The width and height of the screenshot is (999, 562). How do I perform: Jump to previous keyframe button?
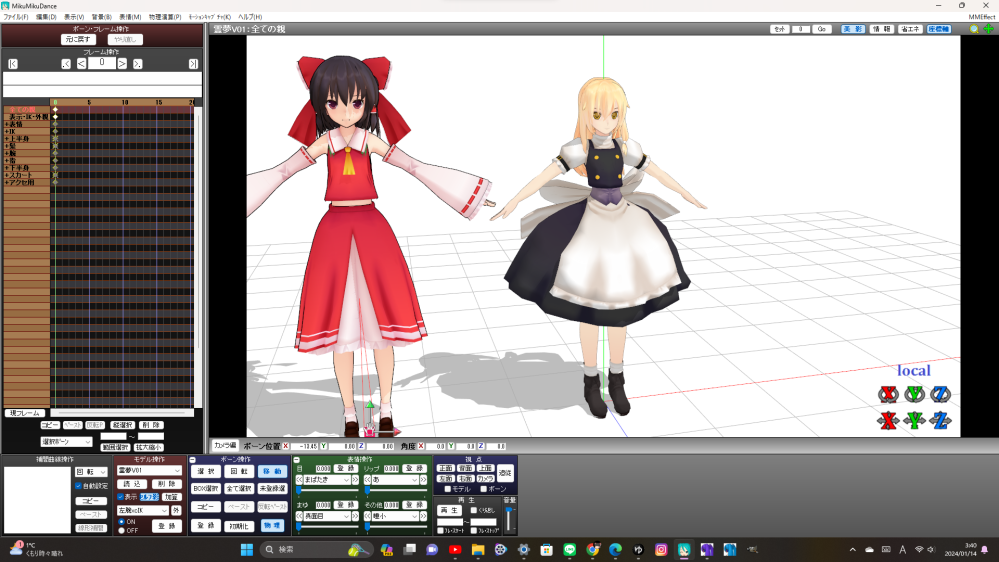[66, 64]
